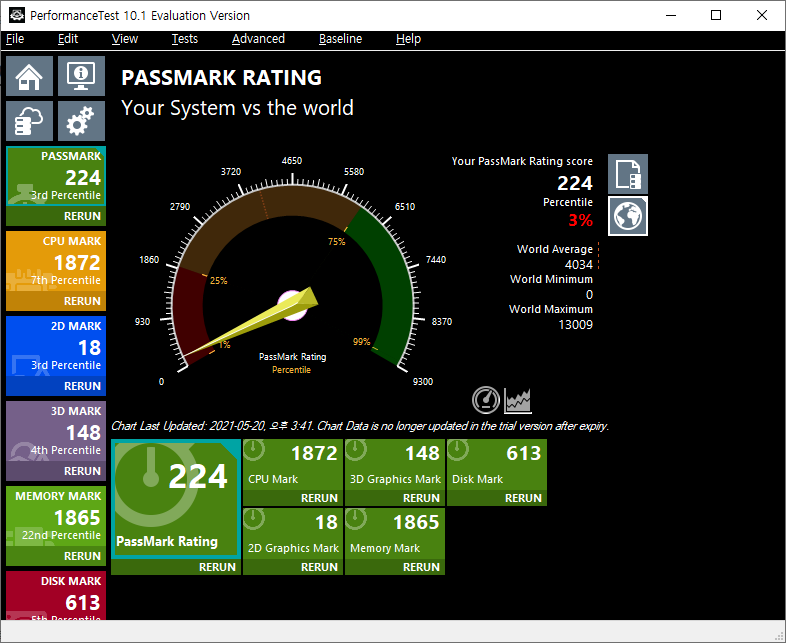
Task: Select the PASSMARK 224 sidebar panel
Action: click(56, 176)
